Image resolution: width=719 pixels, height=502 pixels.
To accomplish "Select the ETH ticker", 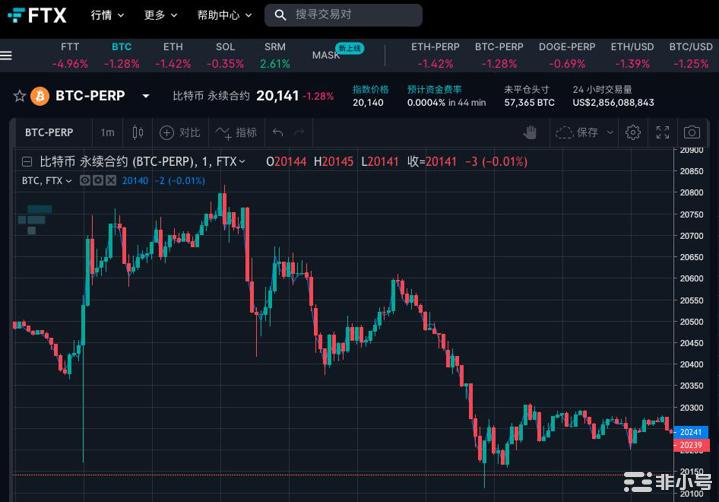I will pyautogui.click(x=173, y=55).
